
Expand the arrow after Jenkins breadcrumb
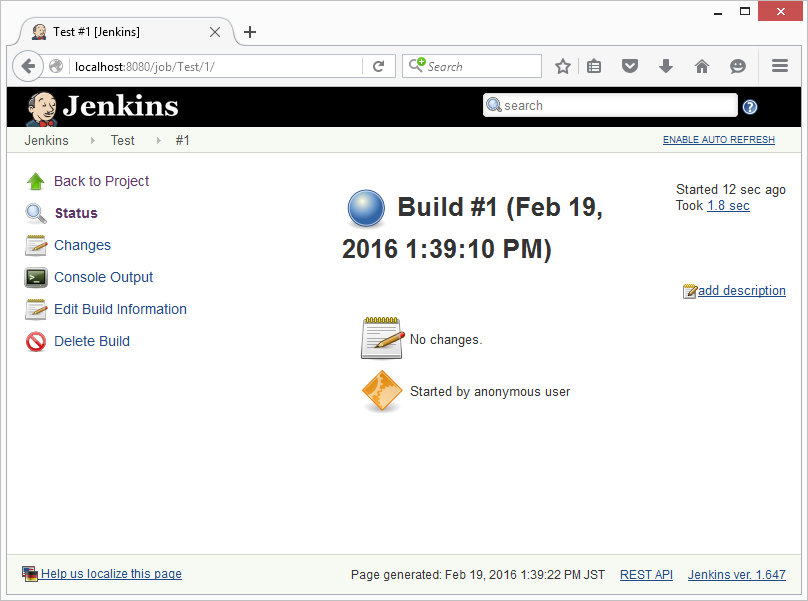click(x=92, y=140)
